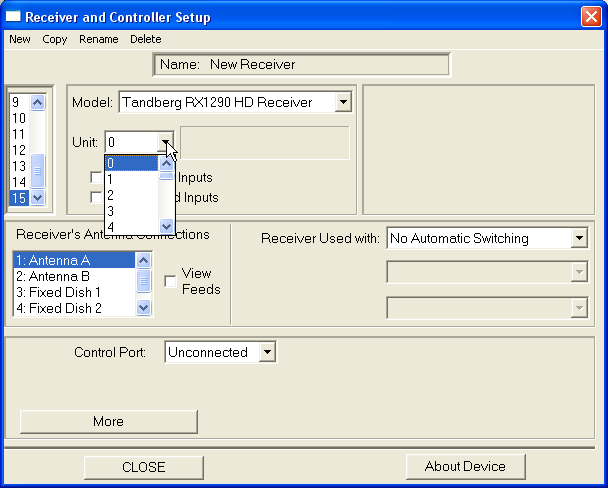This screenshot has width=608, height=488.
Task: Click the More button
Action: pyautogui.click(x=108, y=421)
